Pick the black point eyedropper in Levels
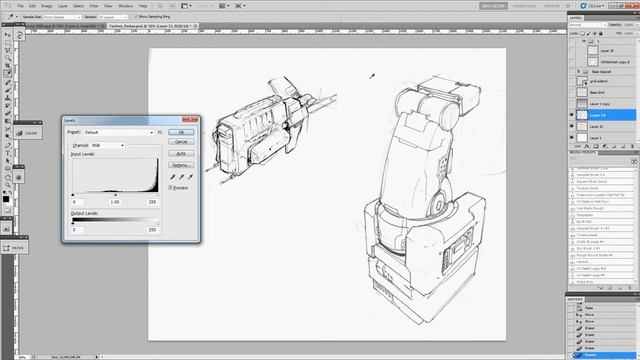 pyautogui.click(x=173, y=177)
